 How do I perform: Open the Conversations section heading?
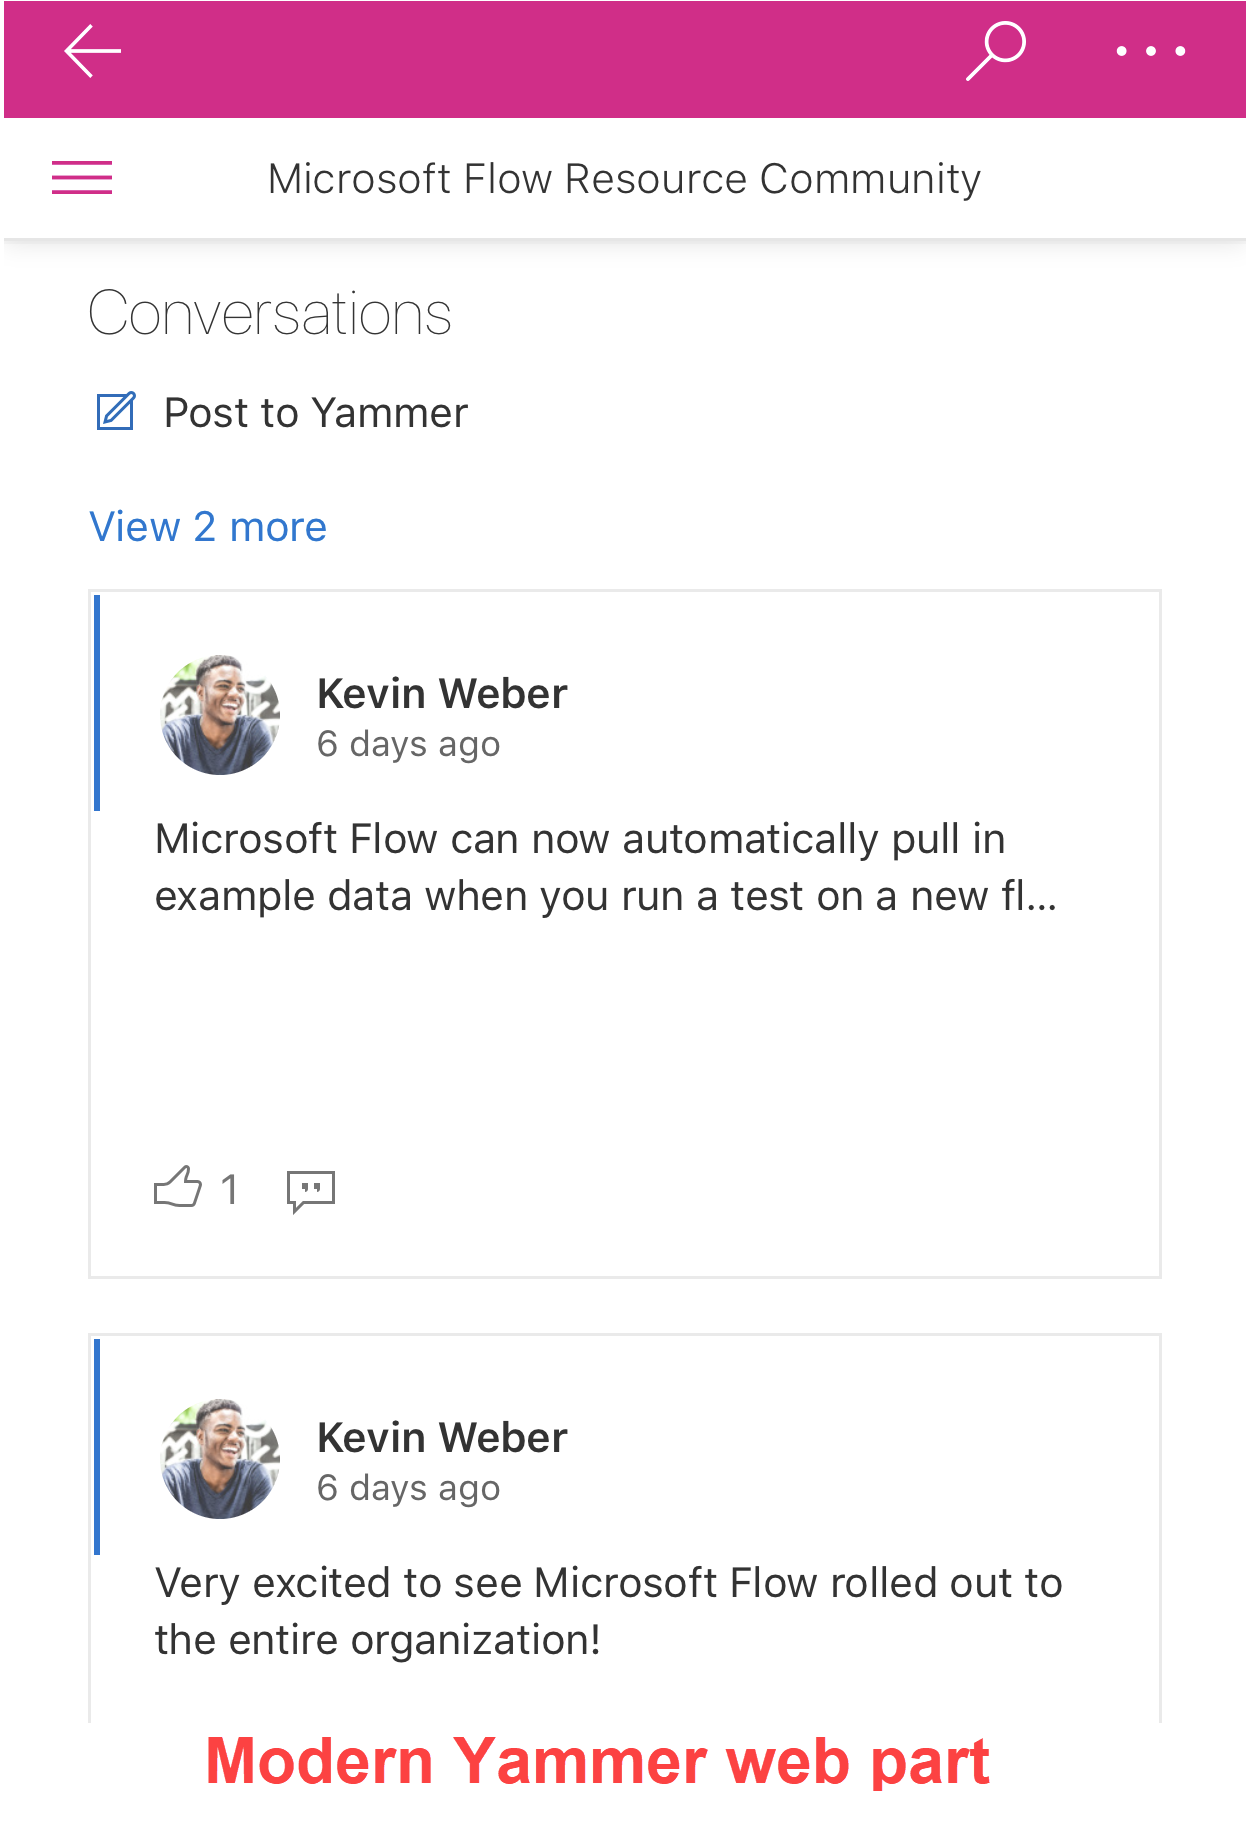270,312
